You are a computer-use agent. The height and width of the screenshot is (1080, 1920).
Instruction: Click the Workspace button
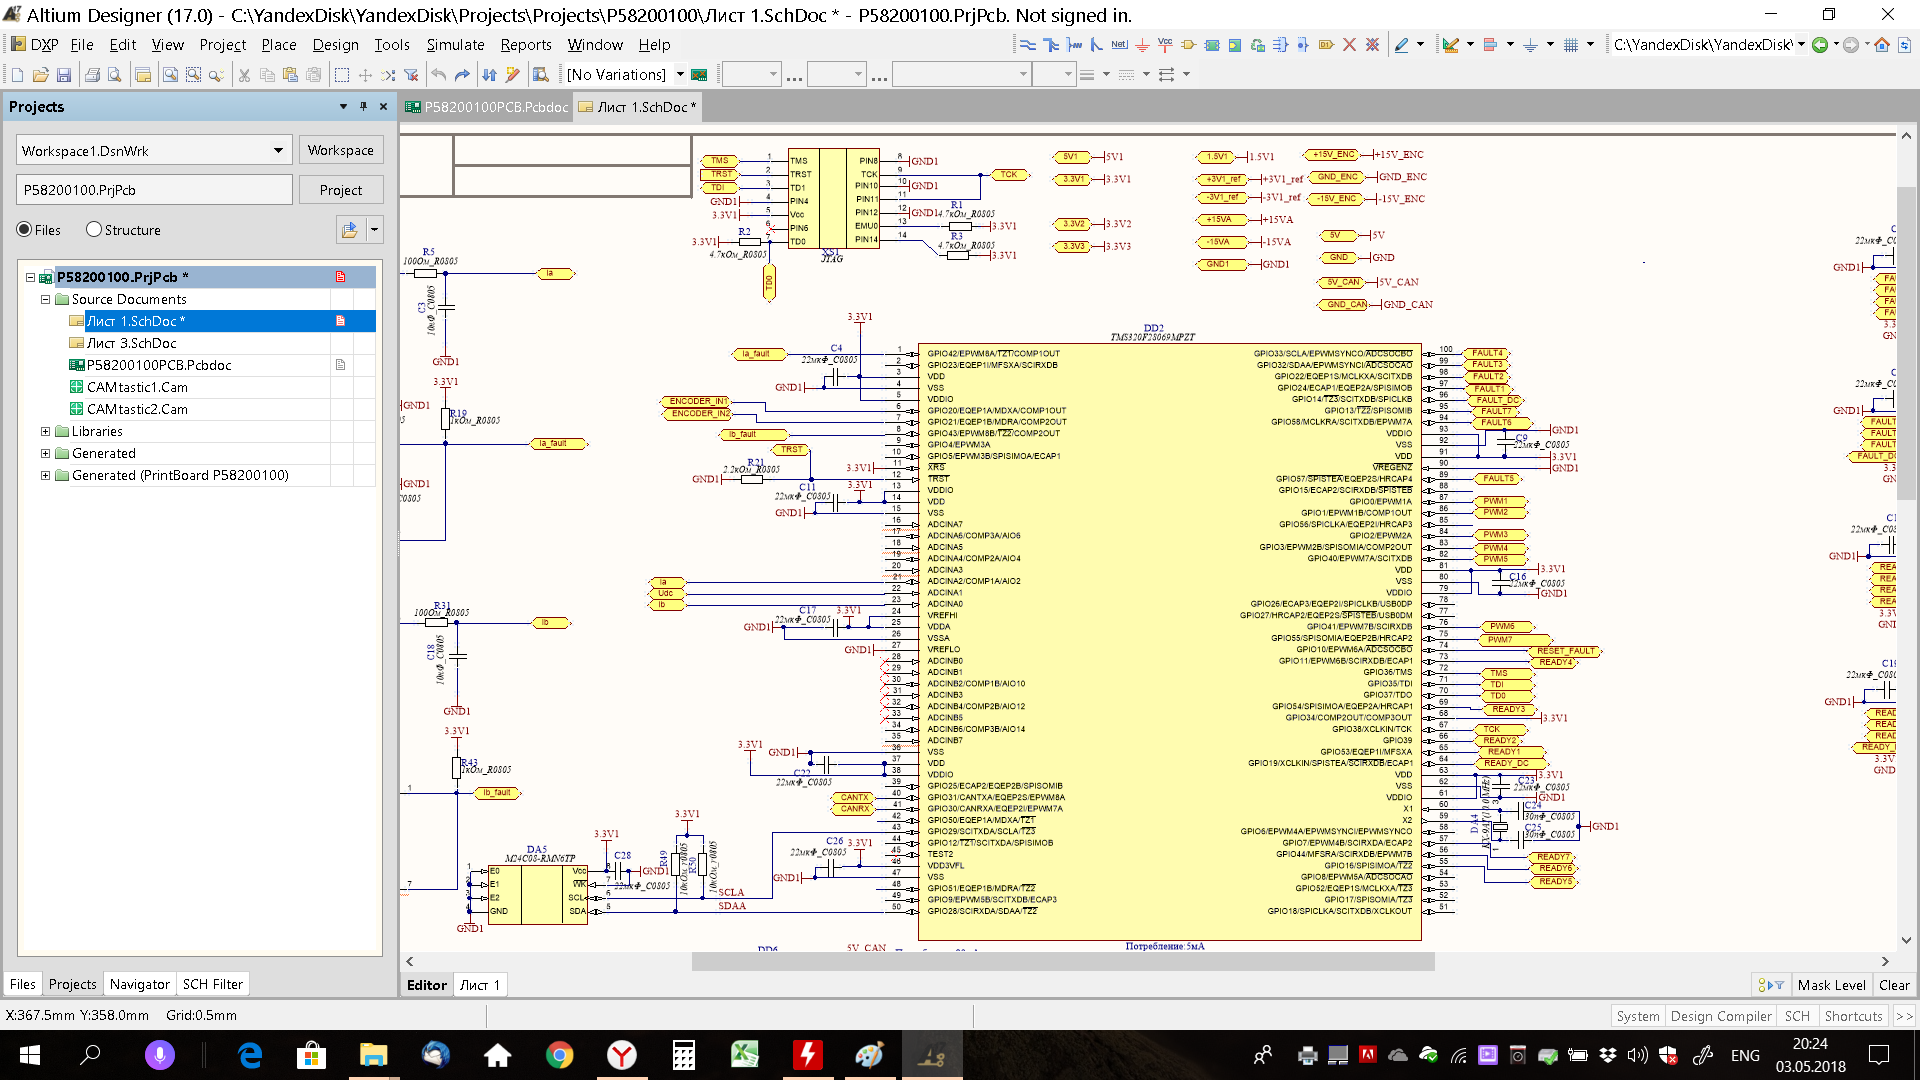[x=340, y=151]
